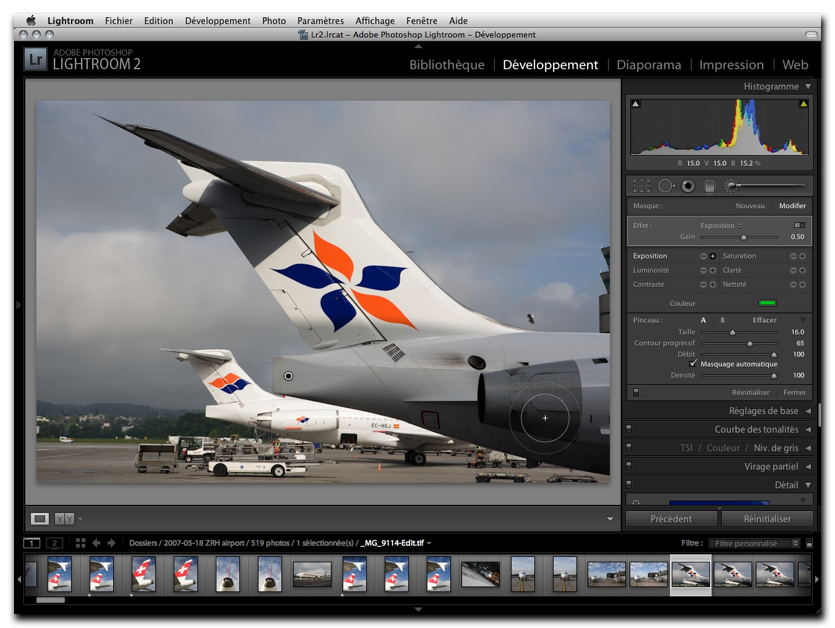Screen dimensions: 835x628
Task: Expand the Virage partiel panel
Action: (x=808, y=467)
